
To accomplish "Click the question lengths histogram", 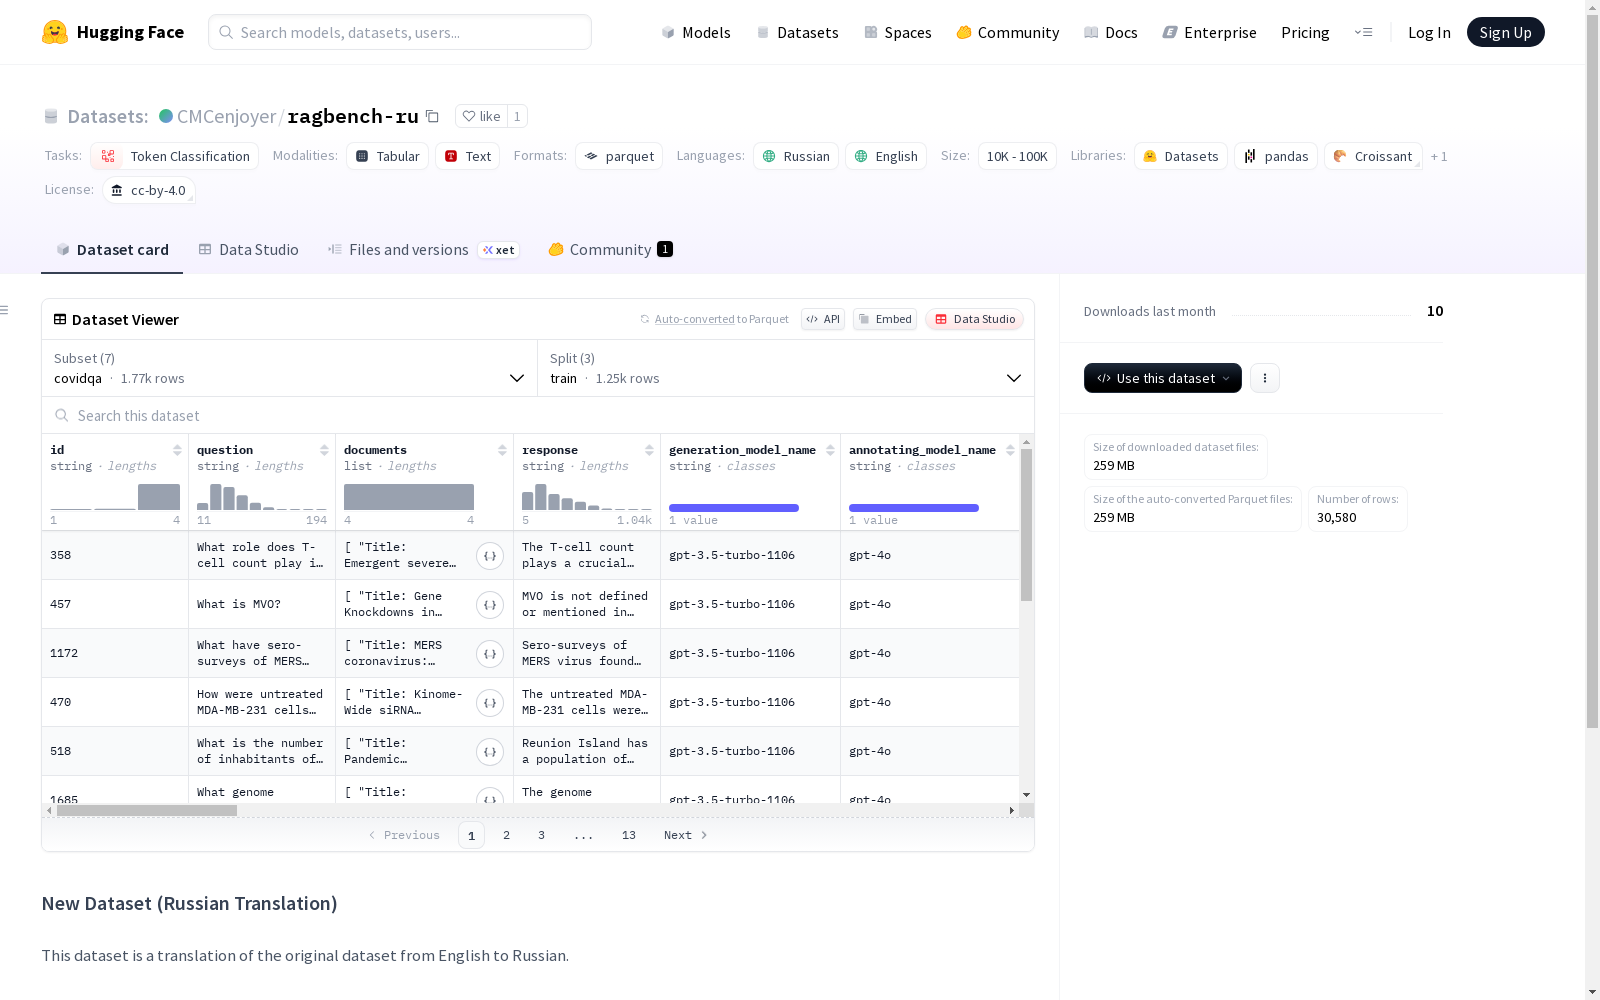I will pyautogui.click(x=262, y=497).
